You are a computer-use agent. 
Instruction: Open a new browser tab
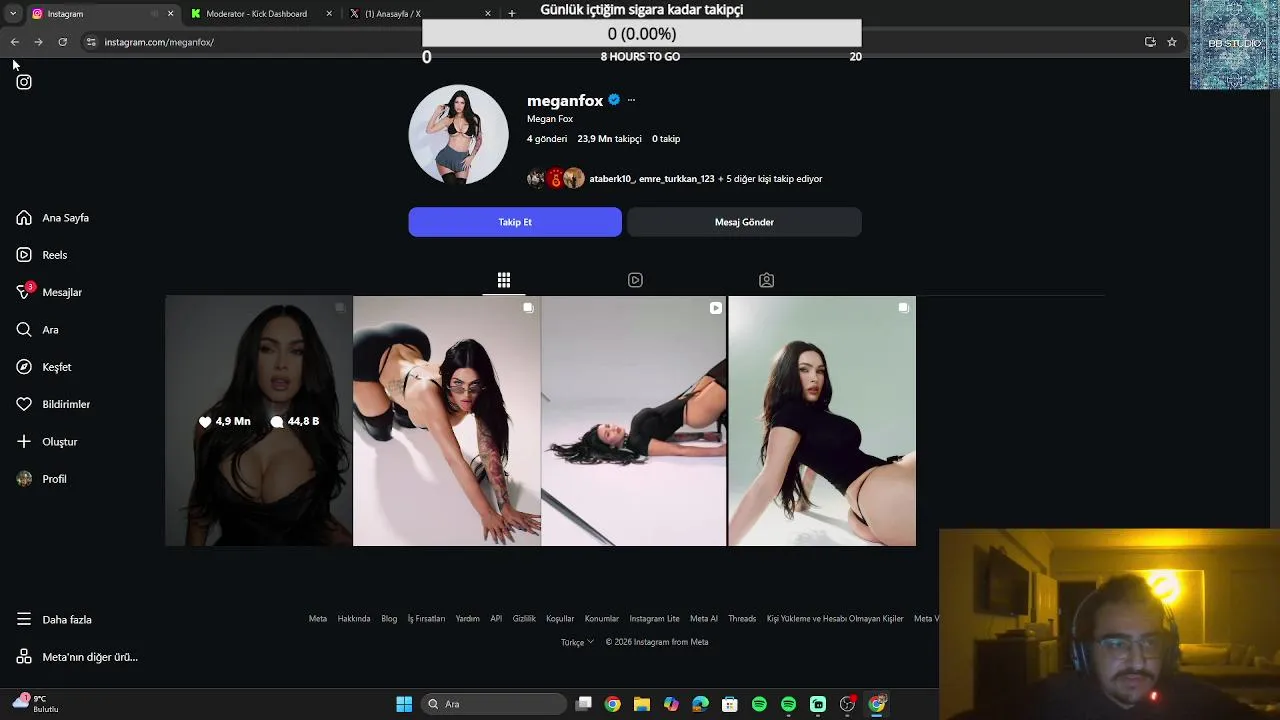coord(512,14)
